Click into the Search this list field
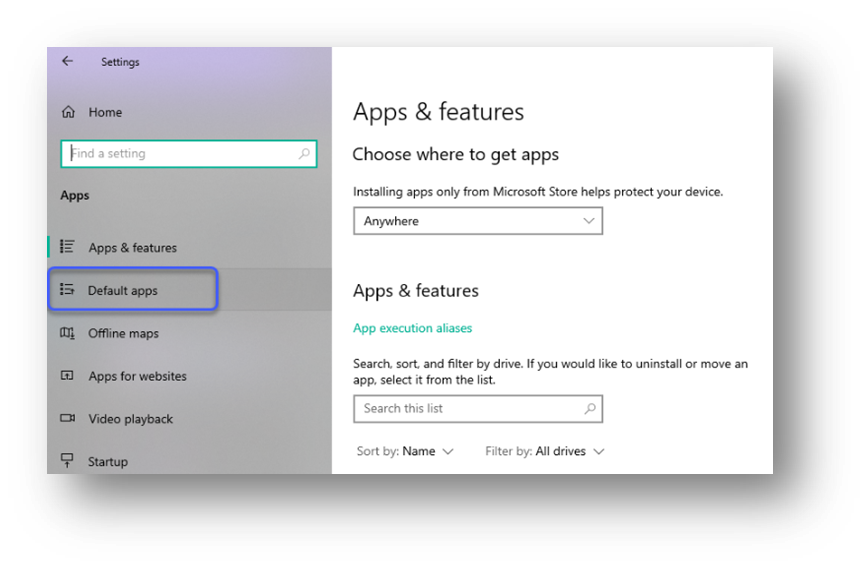 click(x=465, y=408)
